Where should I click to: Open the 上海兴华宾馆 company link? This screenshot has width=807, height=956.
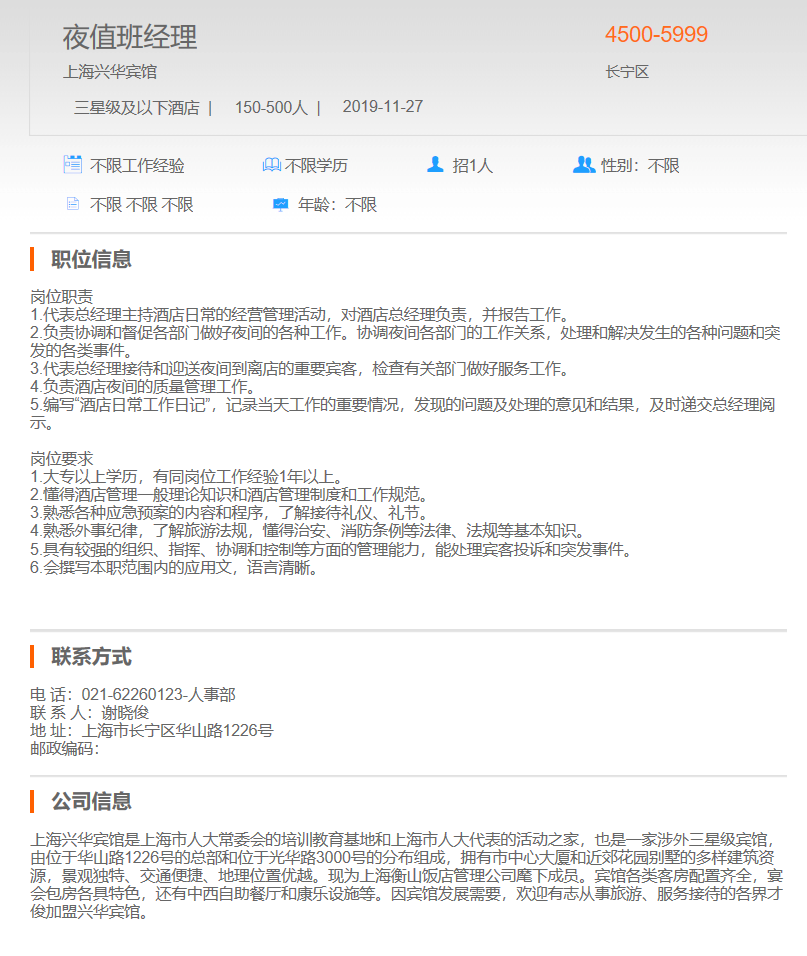click(x=109, y=72)
